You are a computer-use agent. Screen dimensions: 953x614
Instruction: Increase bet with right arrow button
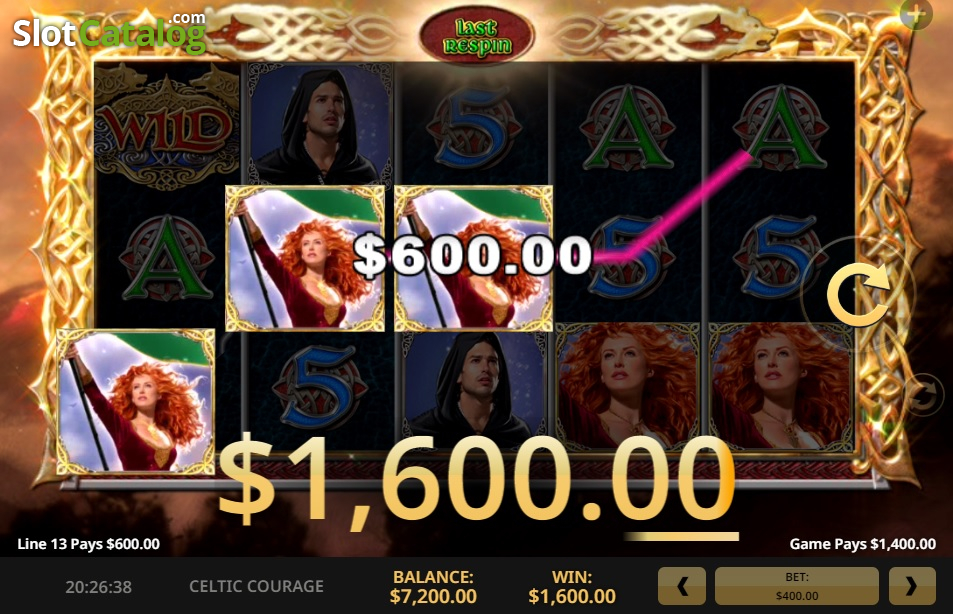pos(912,586)
